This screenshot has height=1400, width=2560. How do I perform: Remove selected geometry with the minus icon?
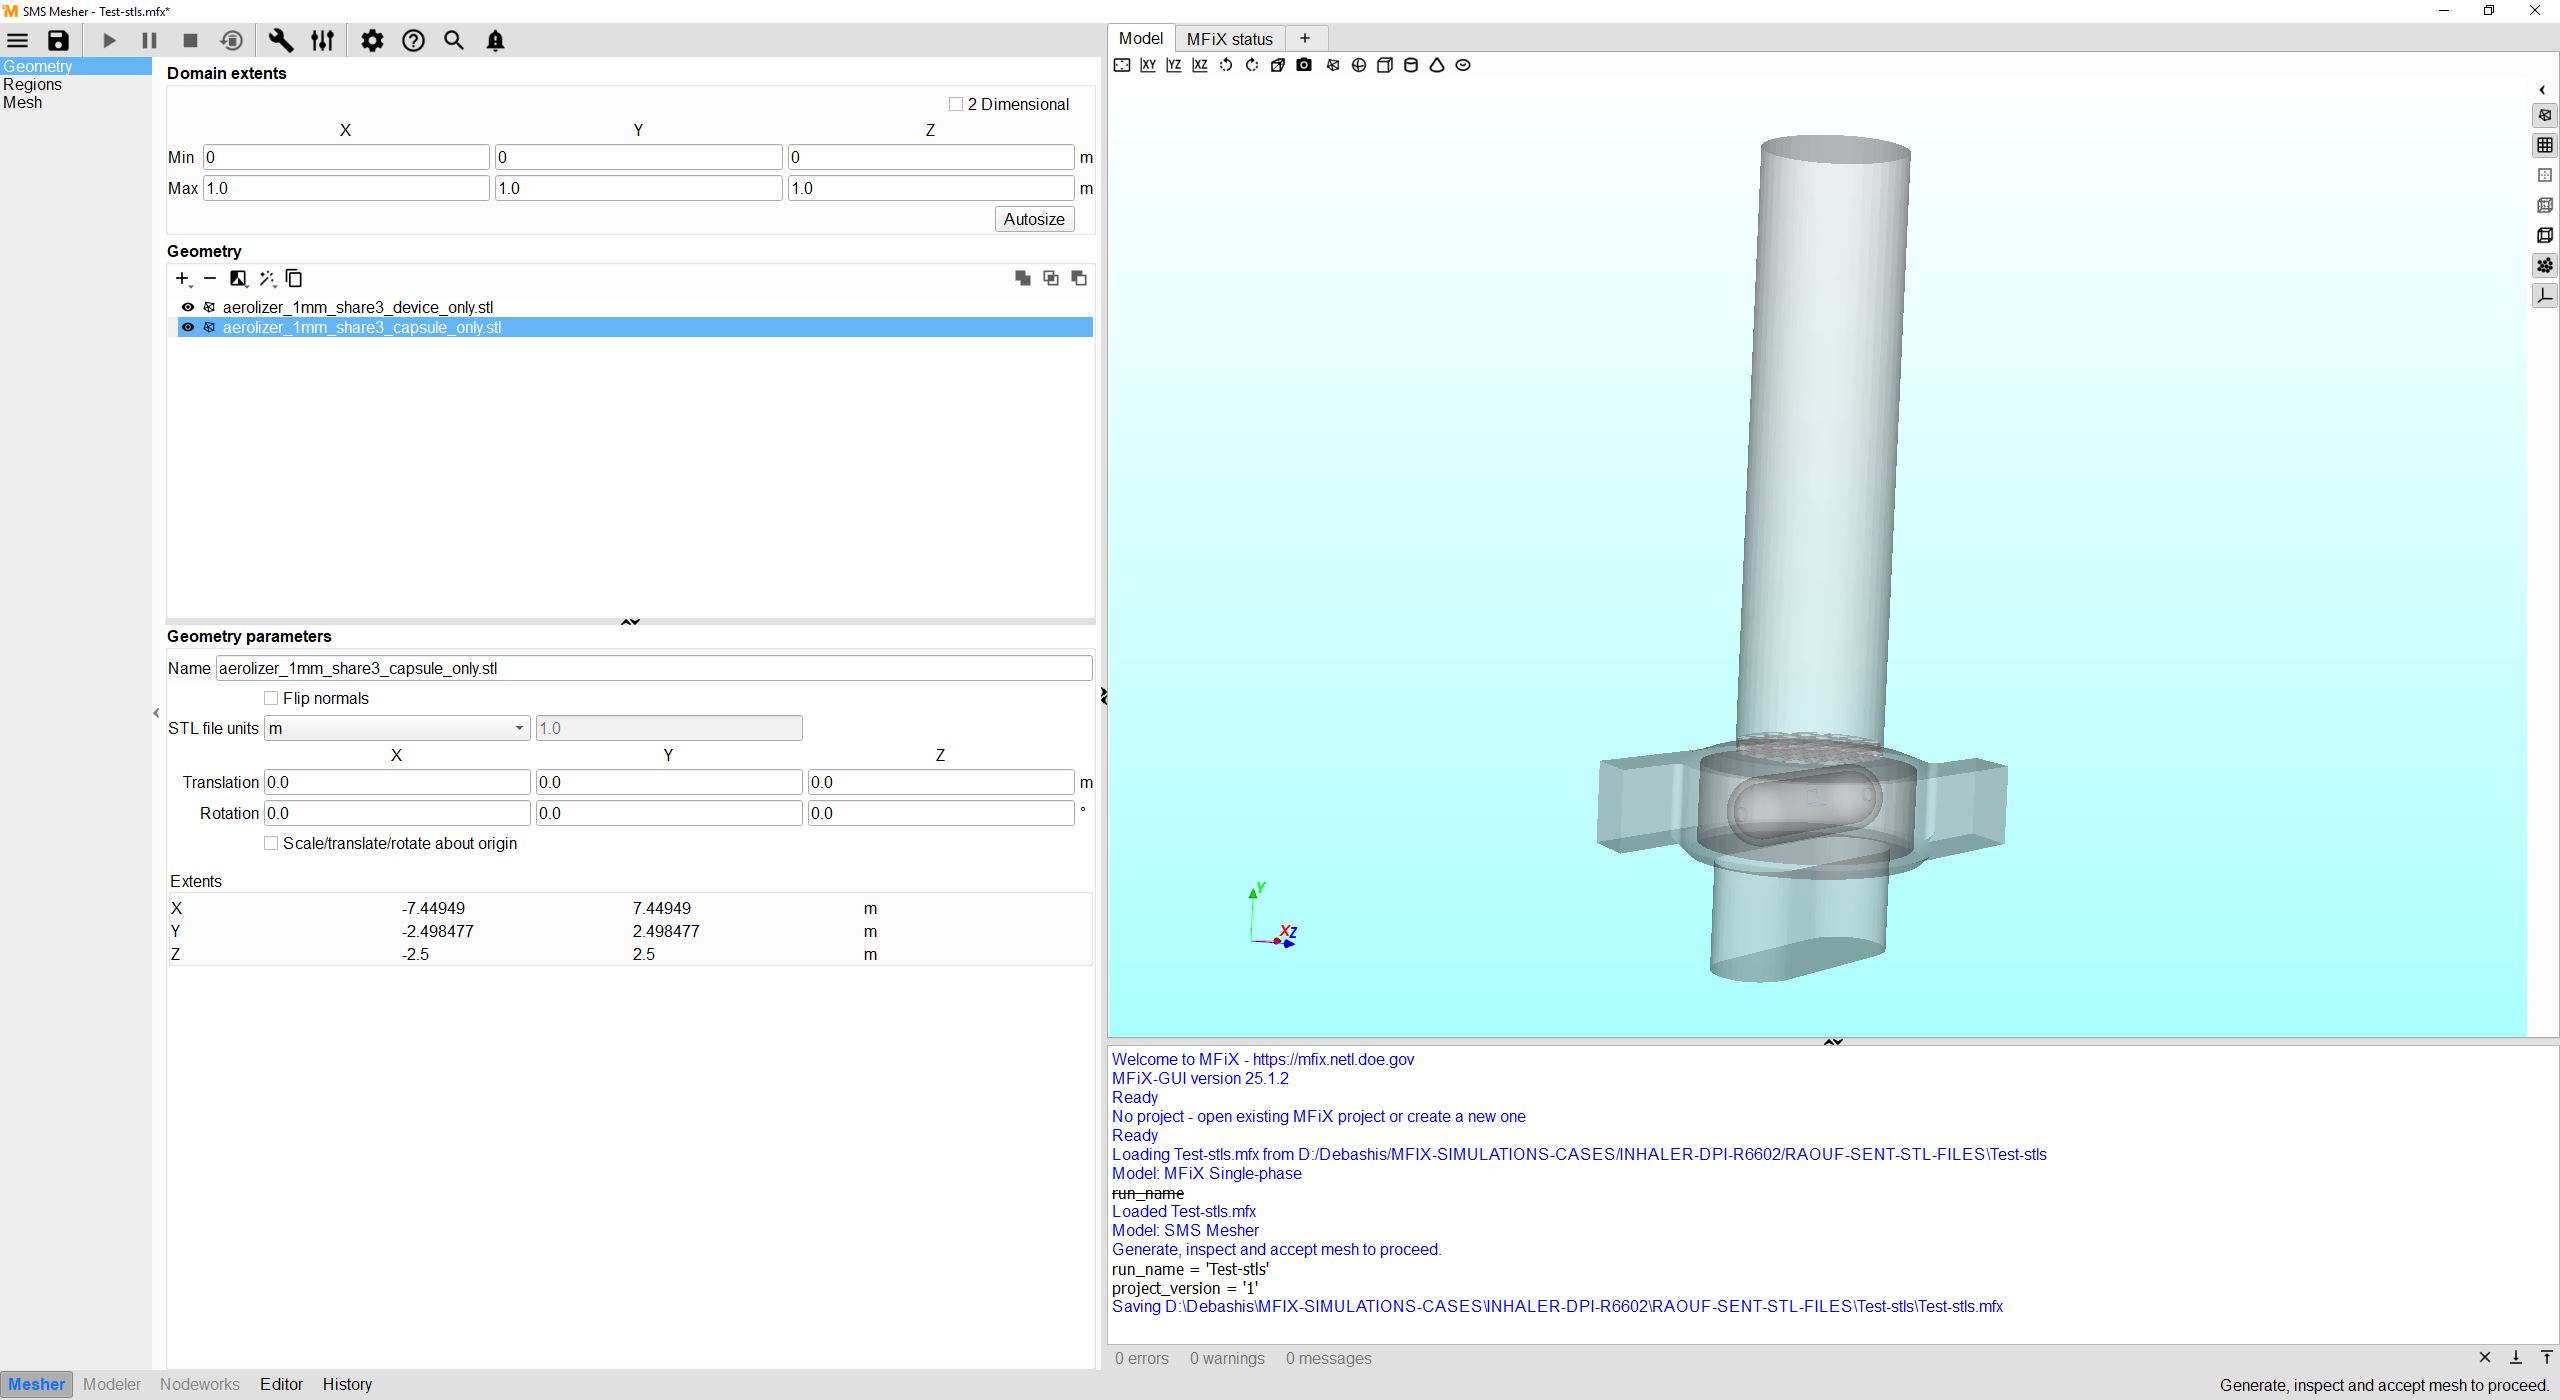210,279
